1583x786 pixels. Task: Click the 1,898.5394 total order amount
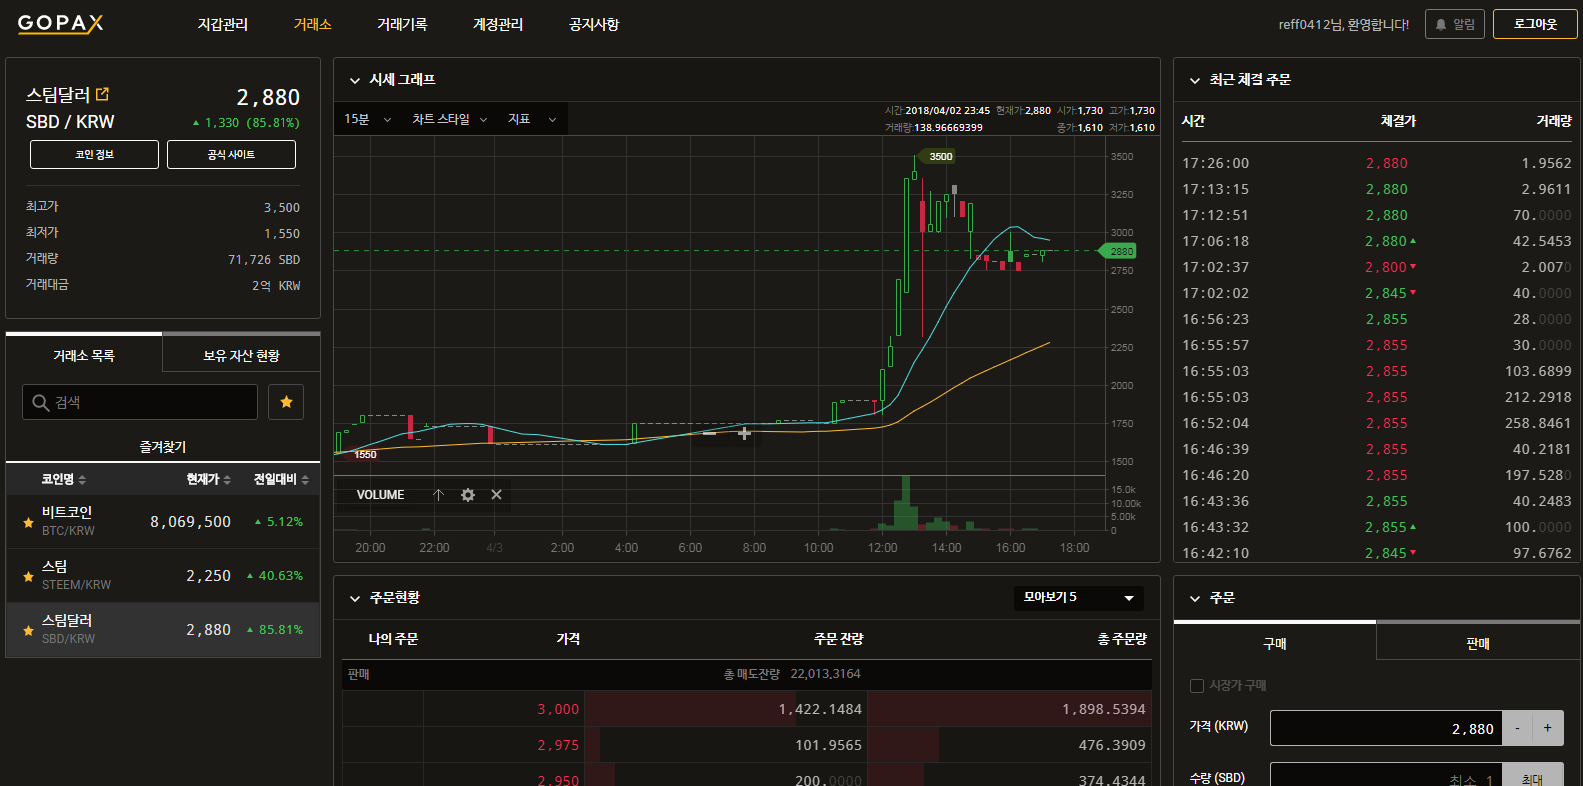pyautogui.click(x=1104, y=709)
